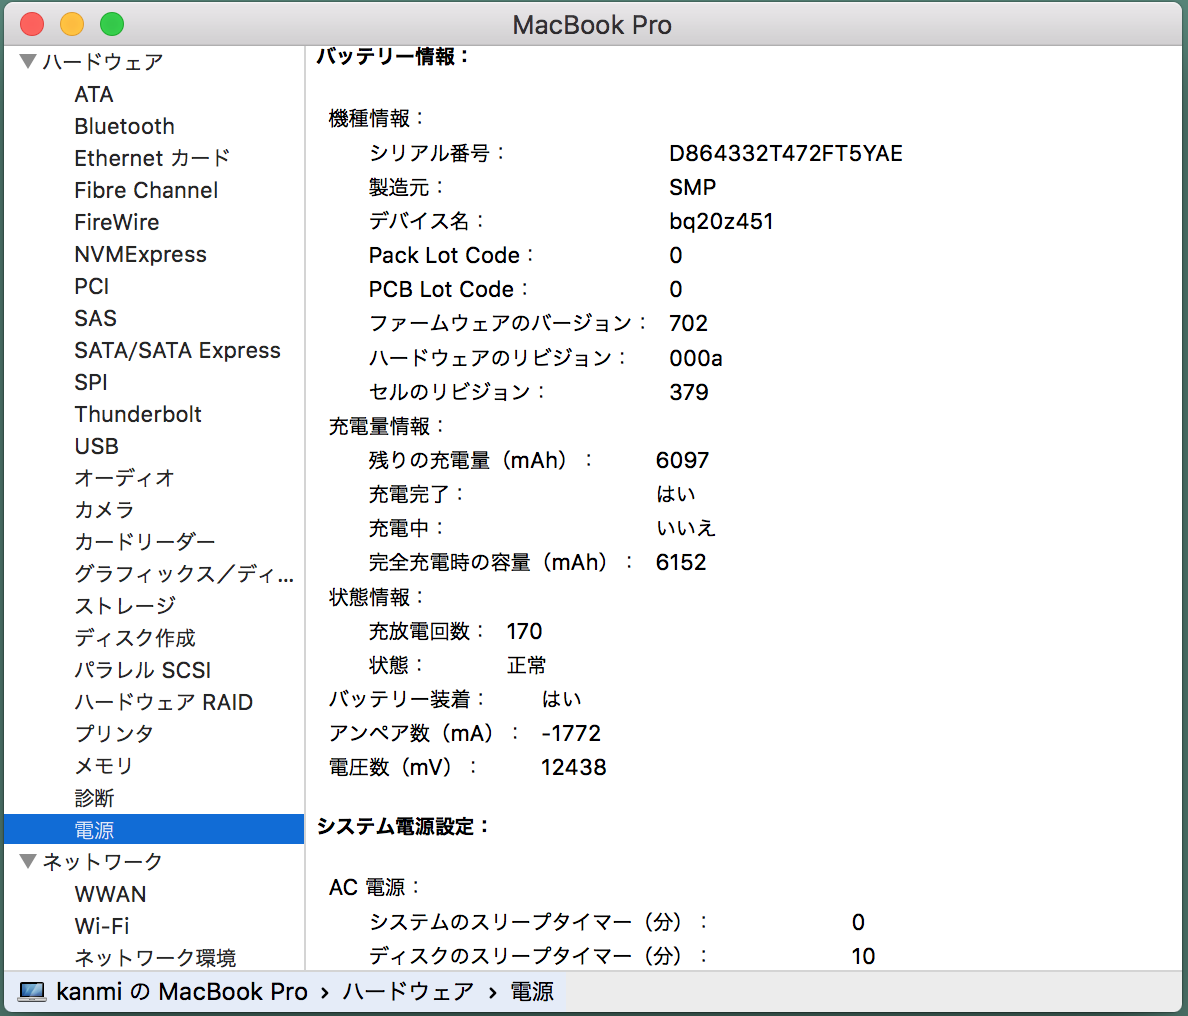Click the 状態情報 section label
1188x1016 pixels.
coord(377,597)
